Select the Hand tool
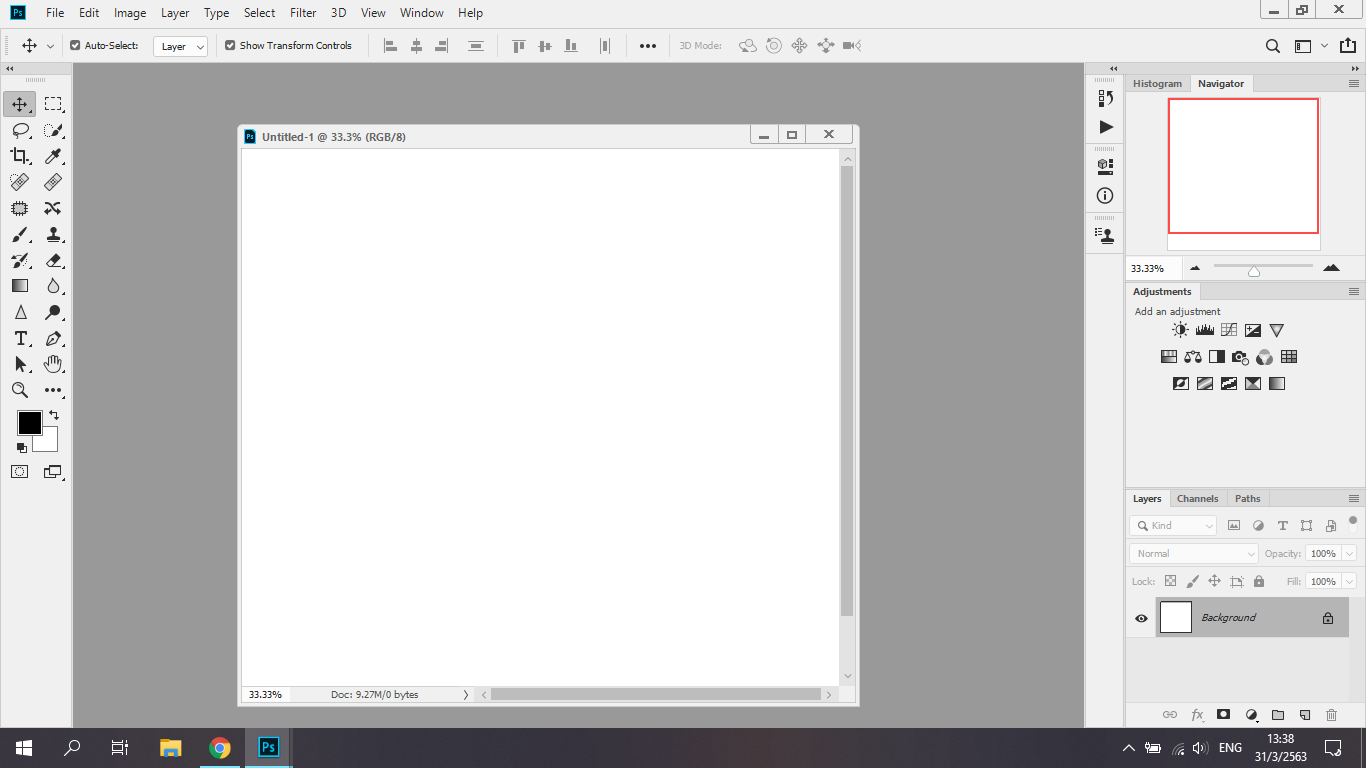Screen dimensions: 1366x768 click(53, 364)
